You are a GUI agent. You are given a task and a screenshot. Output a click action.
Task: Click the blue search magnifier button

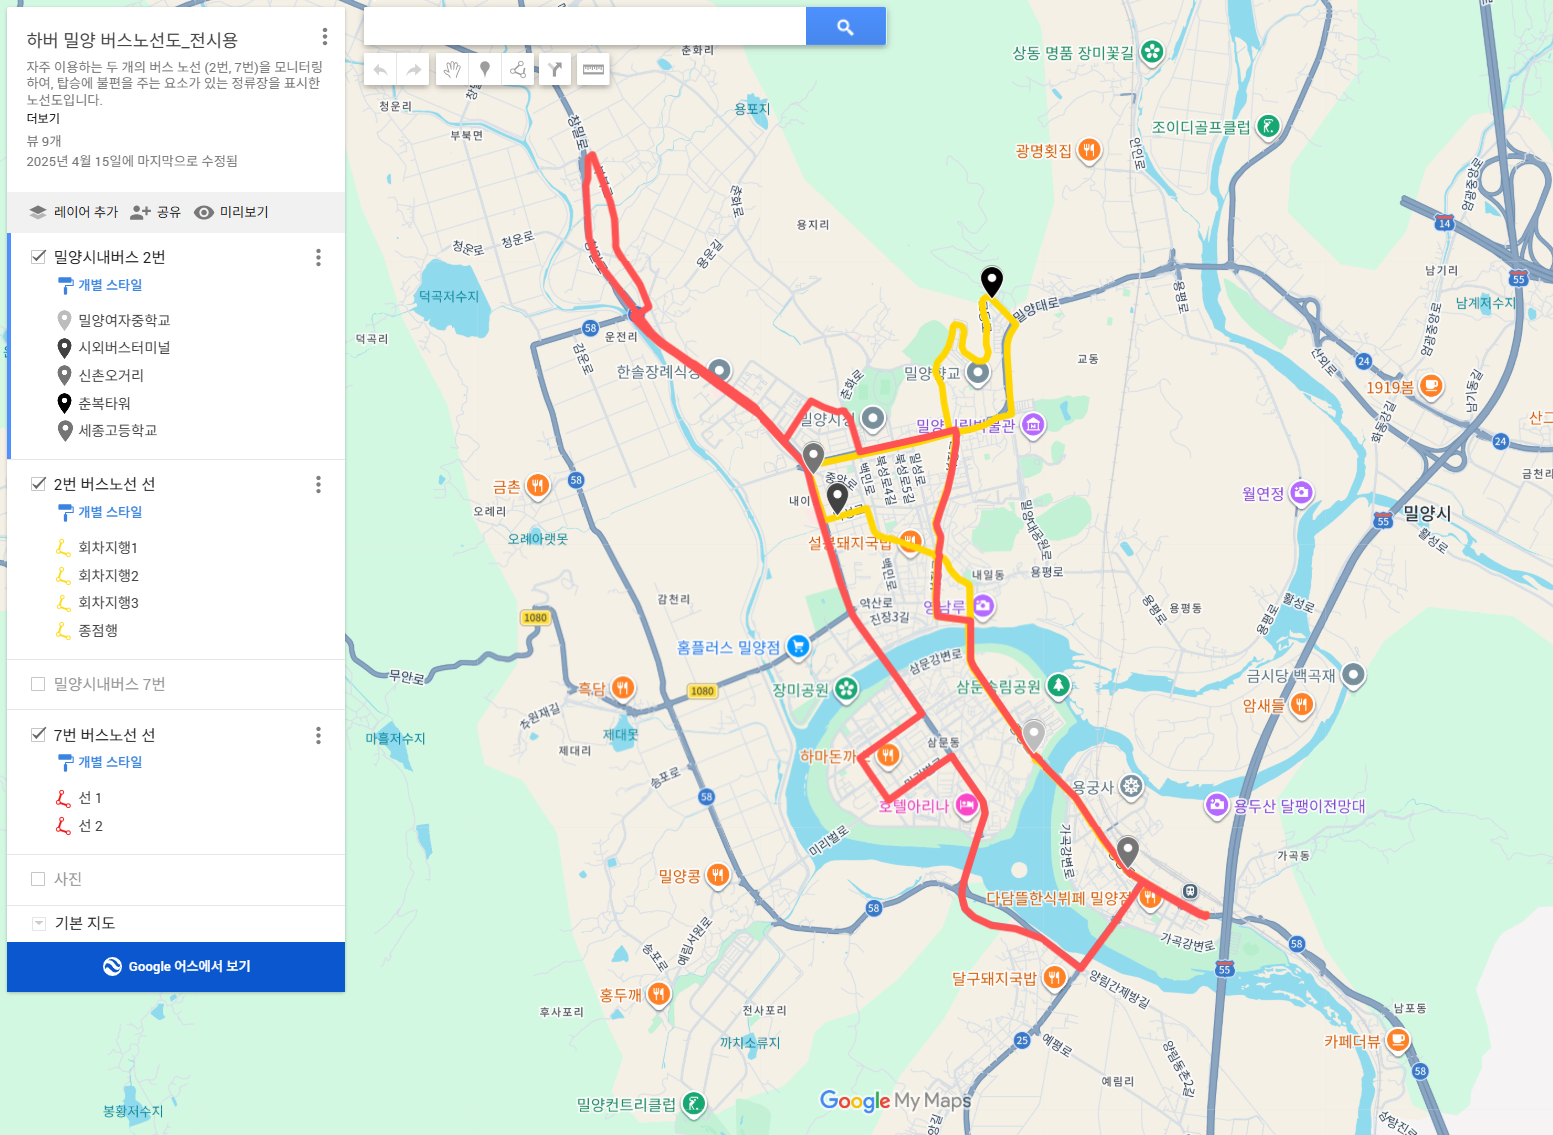846,27
